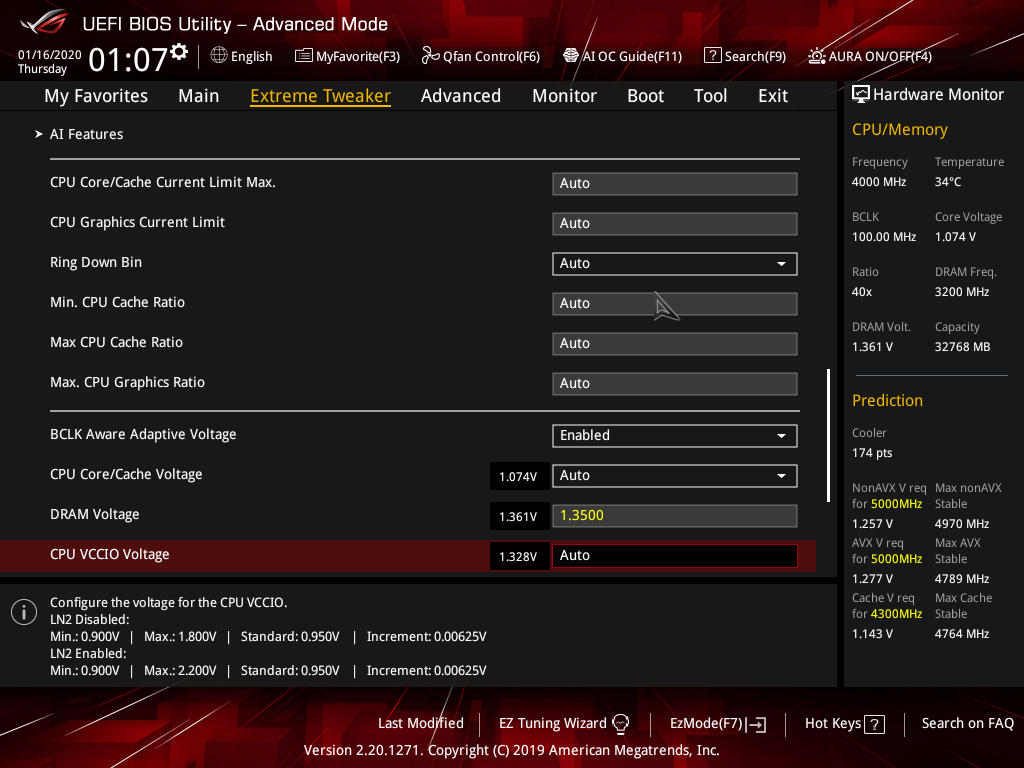This screenshot has height=768, width=1024.
Task: Click the DRAM Voltage 1.3500 field
Action: (675, 515)
